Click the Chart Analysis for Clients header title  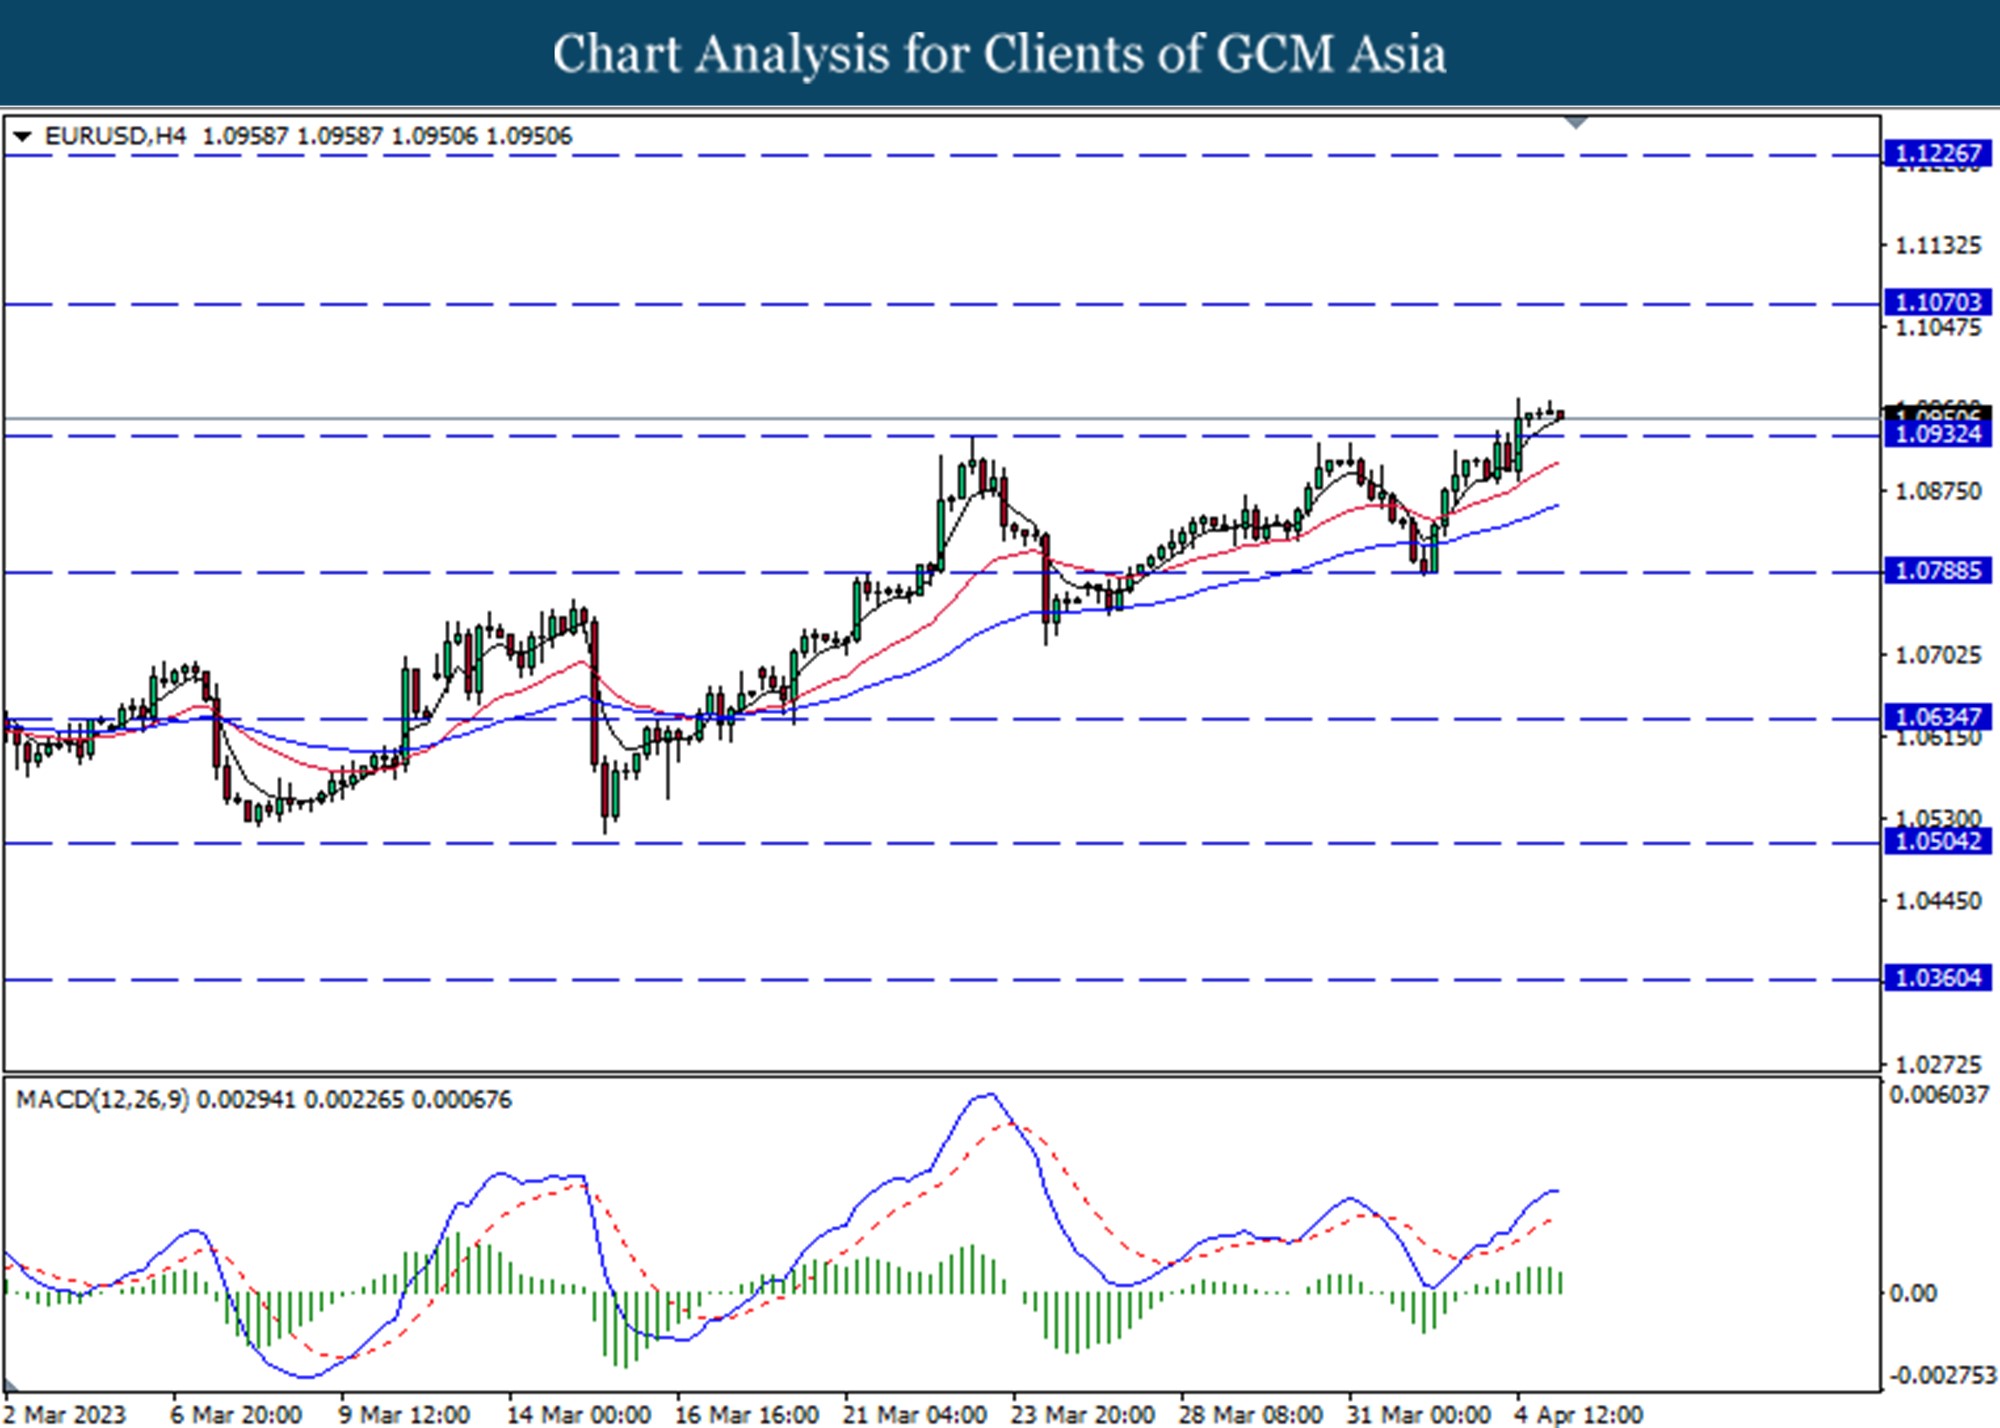(x=999, y=54)
